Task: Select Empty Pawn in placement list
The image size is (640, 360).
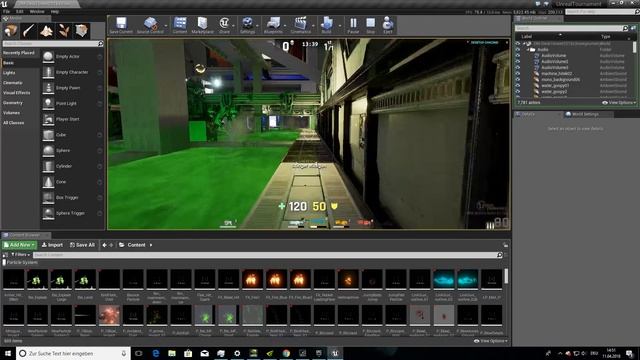Action: [x=72, y=88]
